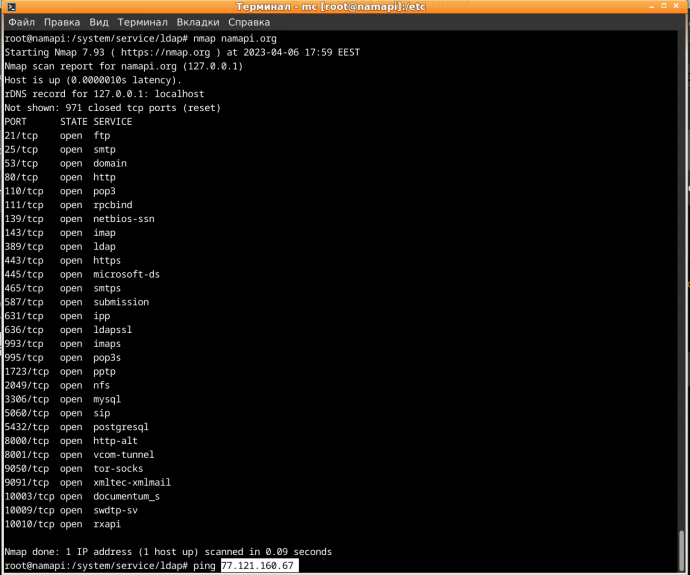
Task: Maximize the terminal window
Action: pyautogui.click(x=666, y=6)
